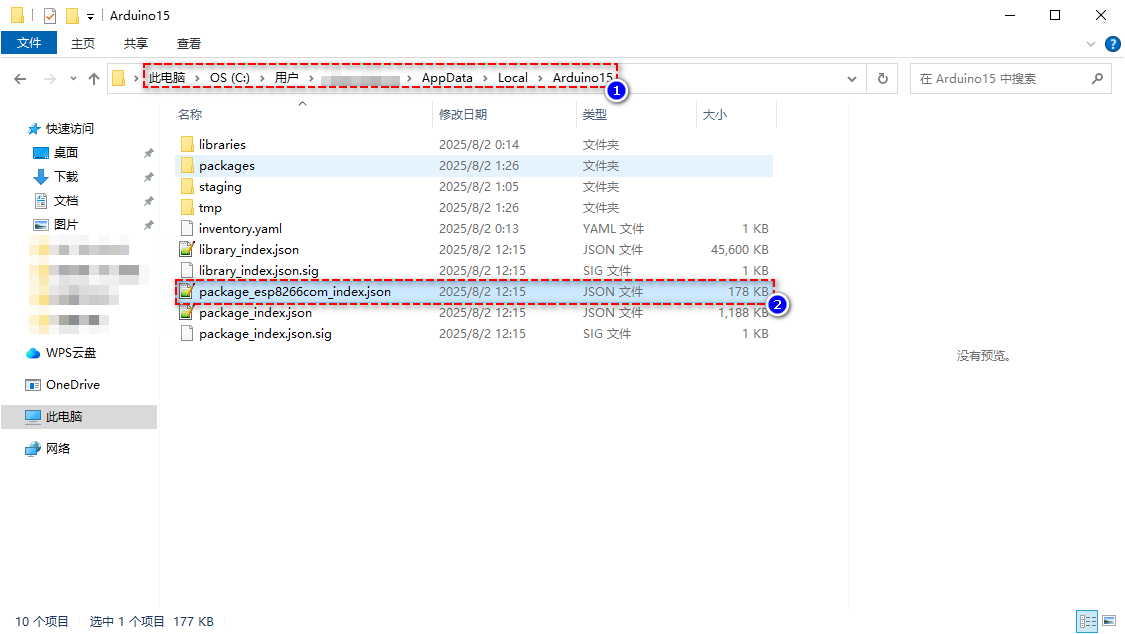1125x634 pixels.
Task: Open 下载 in the navigation pane
Action: point(66,176)
